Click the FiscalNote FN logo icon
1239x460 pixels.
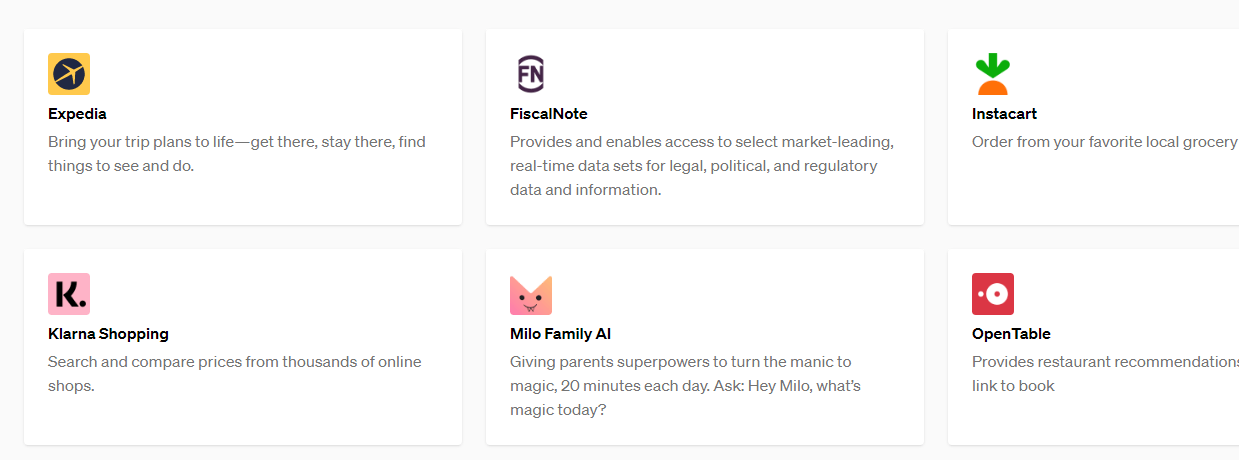coord(531,74)
